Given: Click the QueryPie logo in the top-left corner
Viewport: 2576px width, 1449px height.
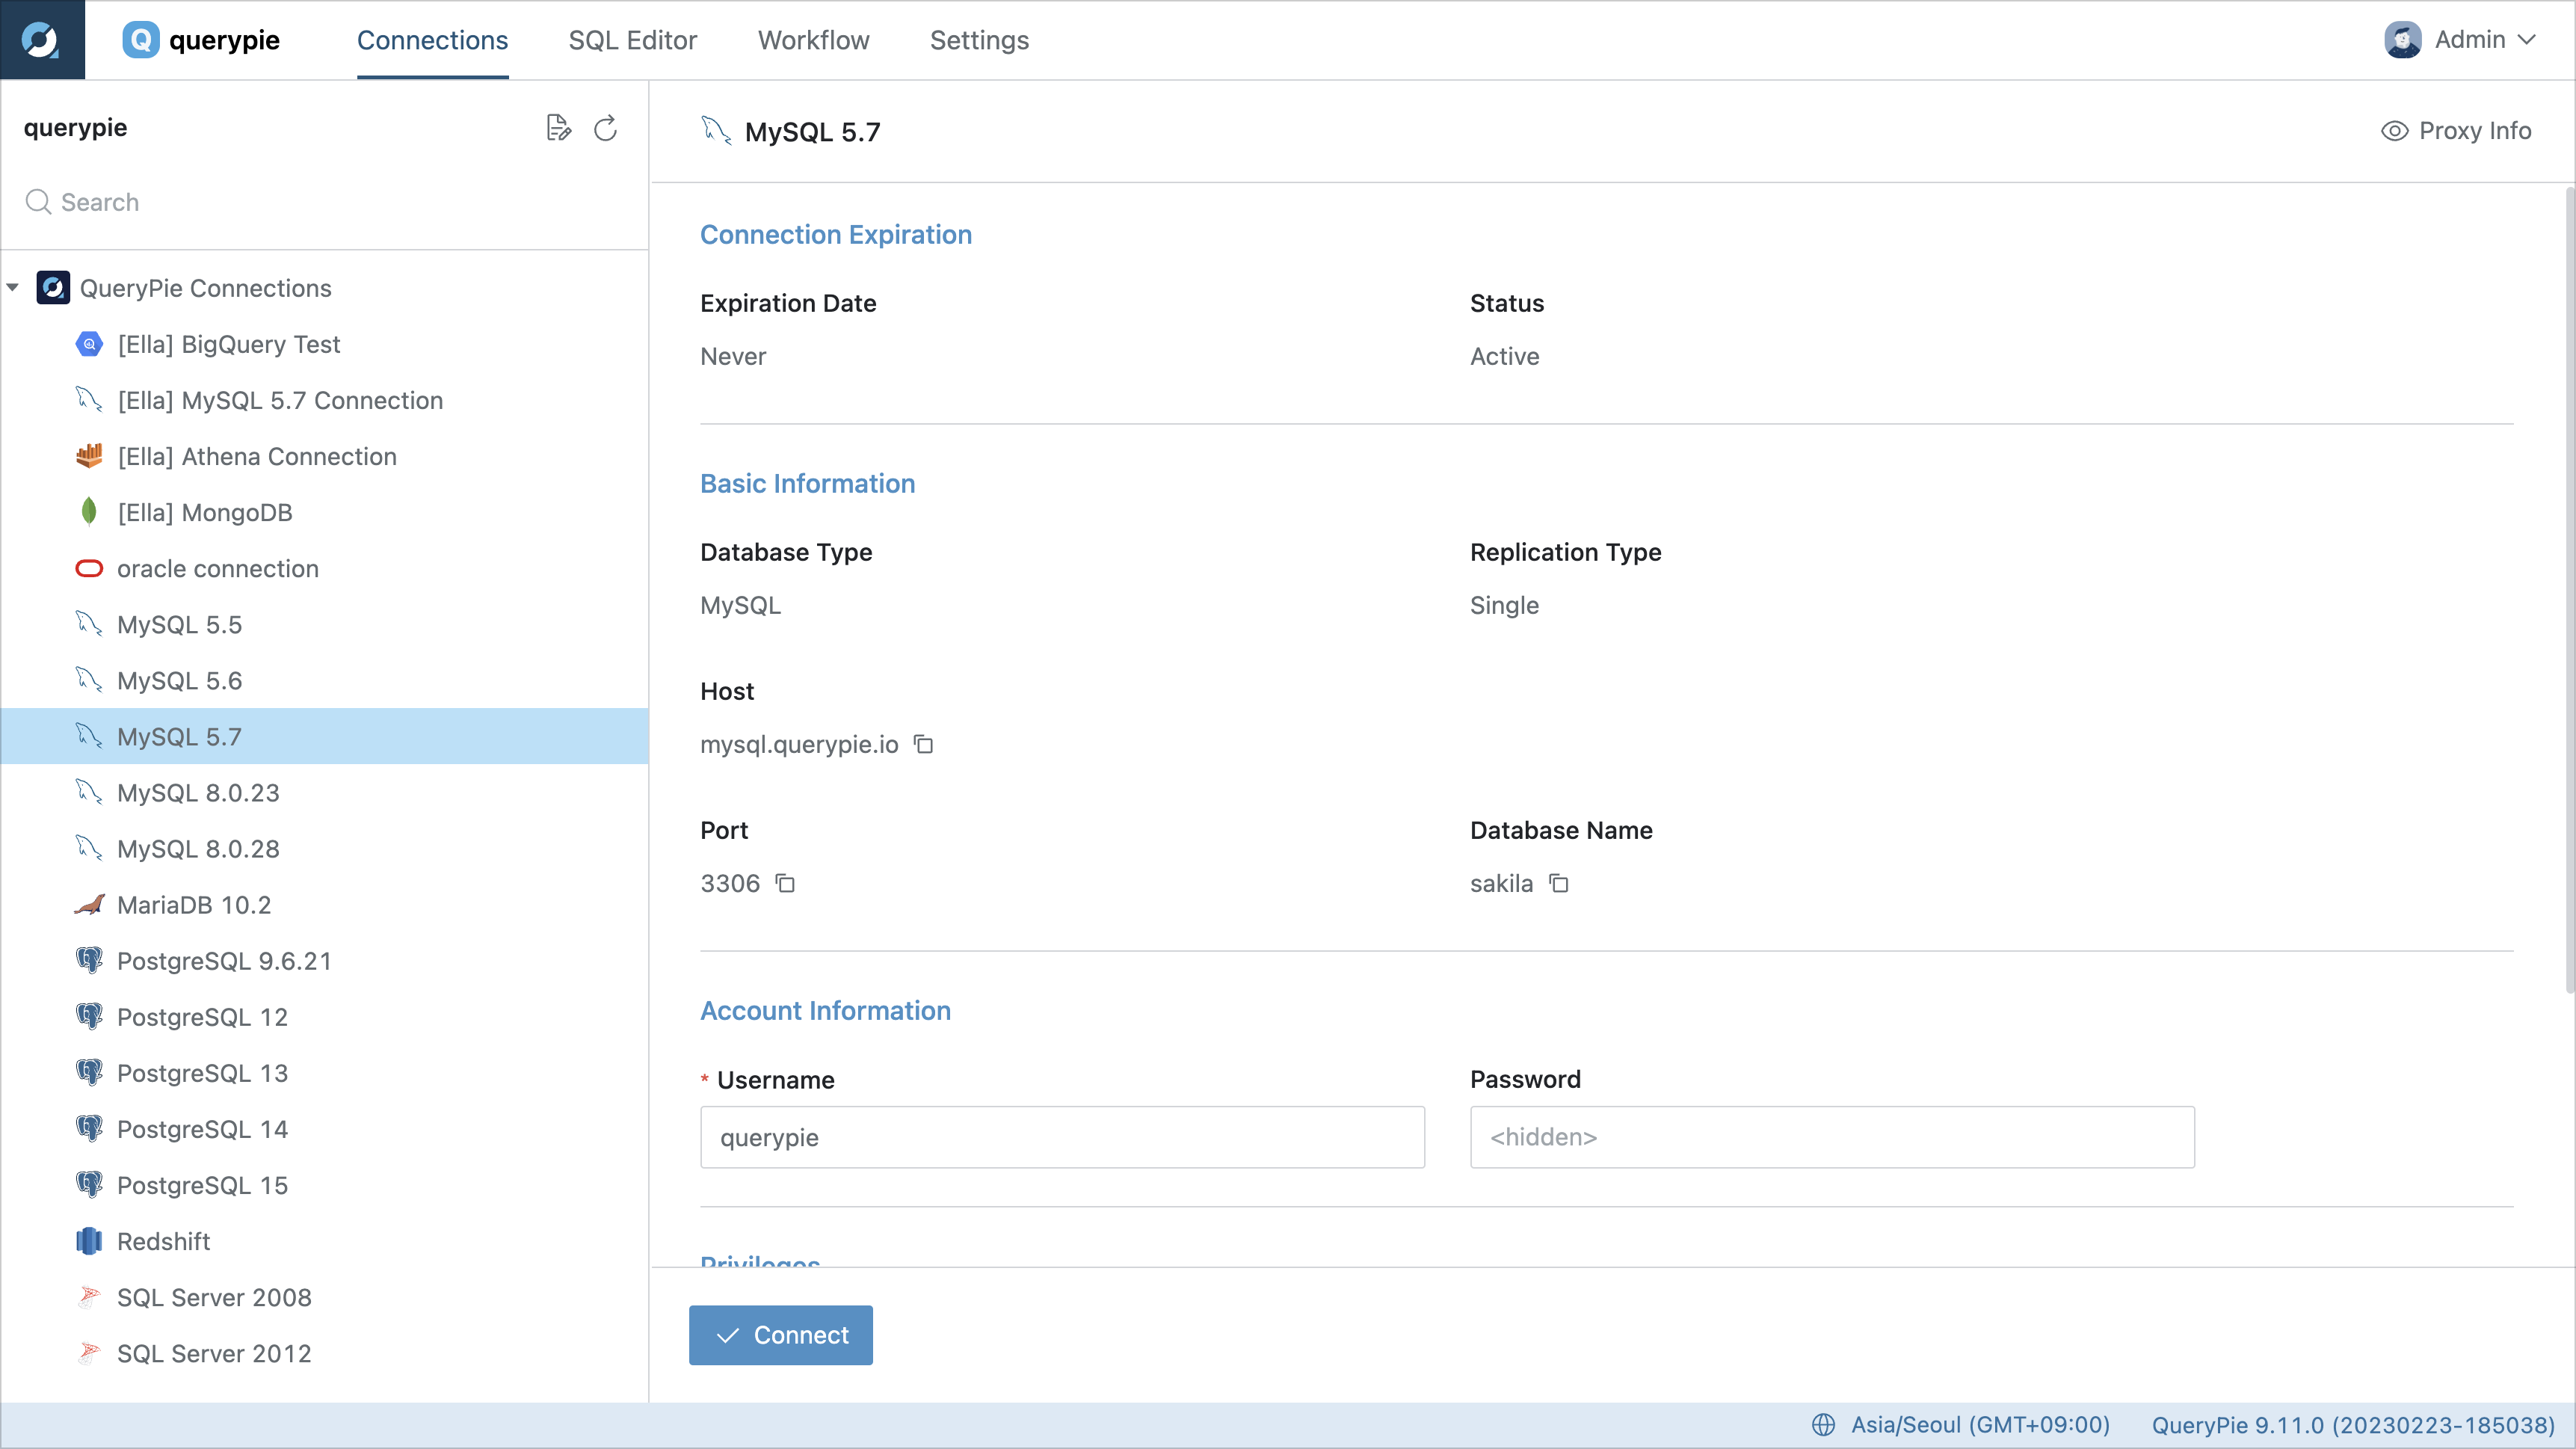Looking at the screenshot, I should (42, 40).
